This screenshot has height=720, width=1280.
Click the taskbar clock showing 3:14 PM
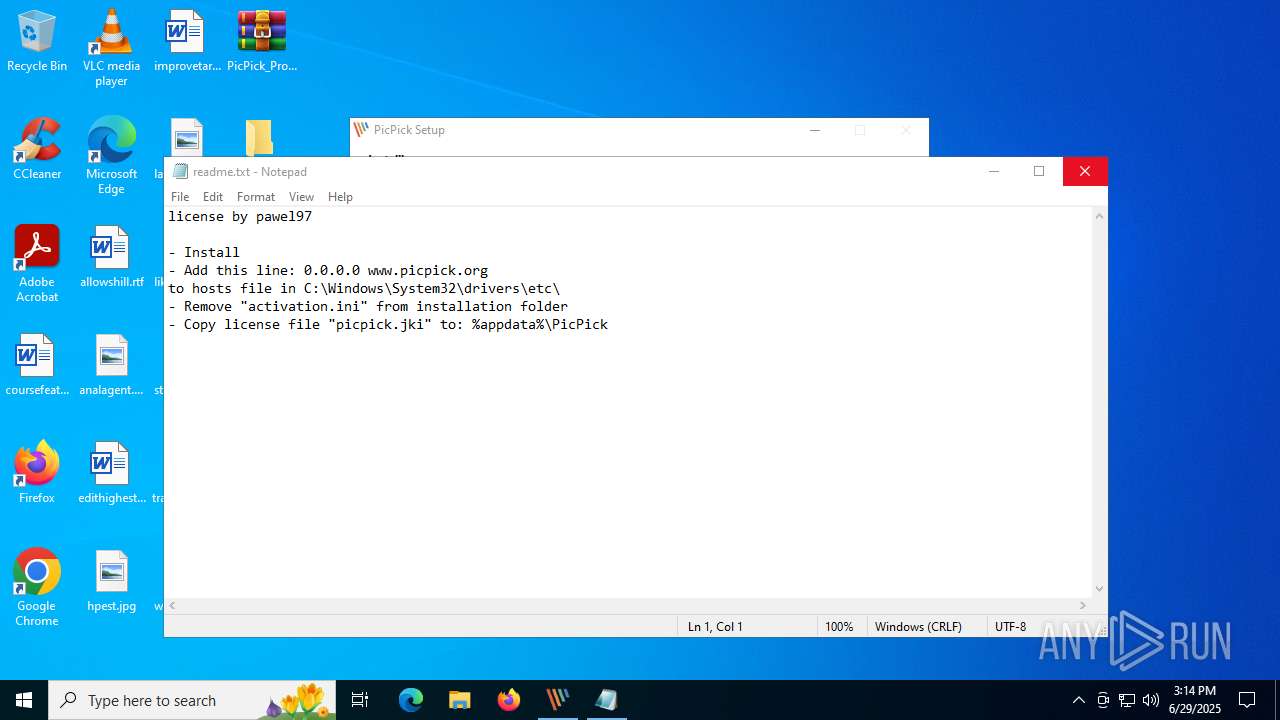(1195, 700)
